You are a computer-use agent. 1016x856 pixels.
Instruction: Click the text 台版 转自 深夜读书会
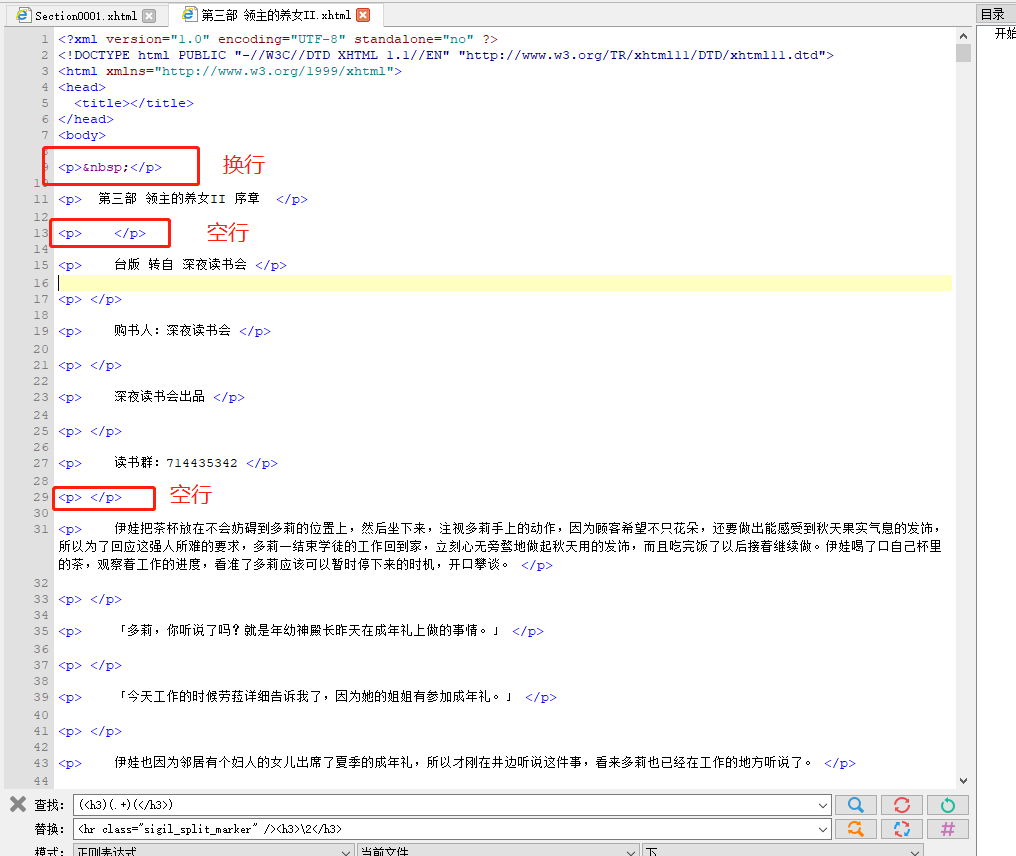[180, 264]
